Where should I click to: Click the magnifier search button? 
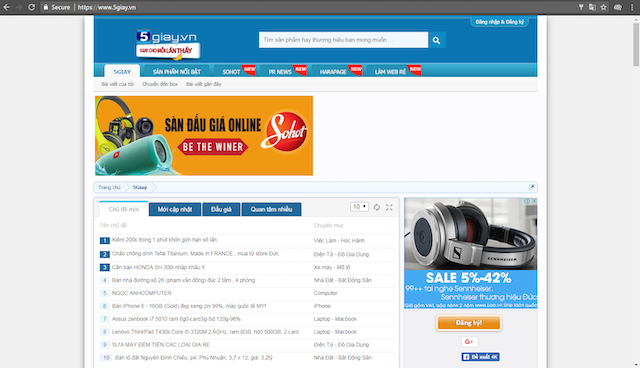point(436,40)
